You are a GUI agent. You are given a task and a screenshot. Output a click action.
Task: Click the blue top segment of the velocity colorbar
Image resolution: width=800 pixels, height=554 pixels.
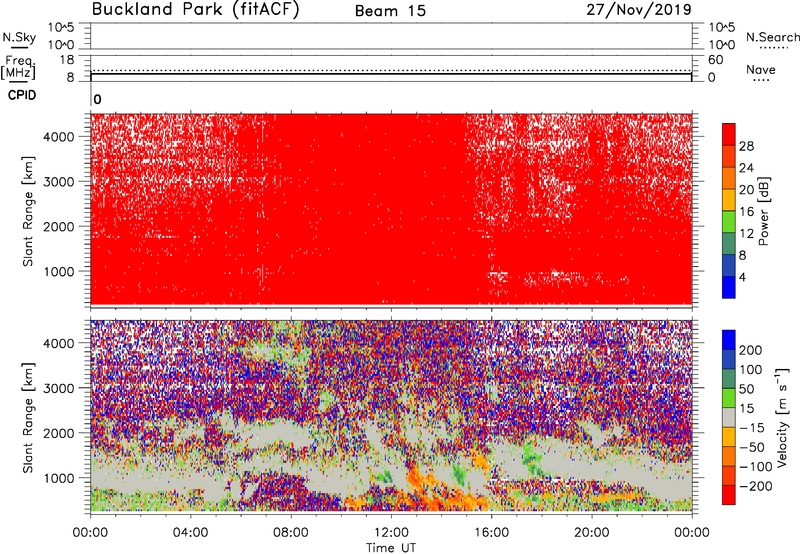[x=729, y=340]
